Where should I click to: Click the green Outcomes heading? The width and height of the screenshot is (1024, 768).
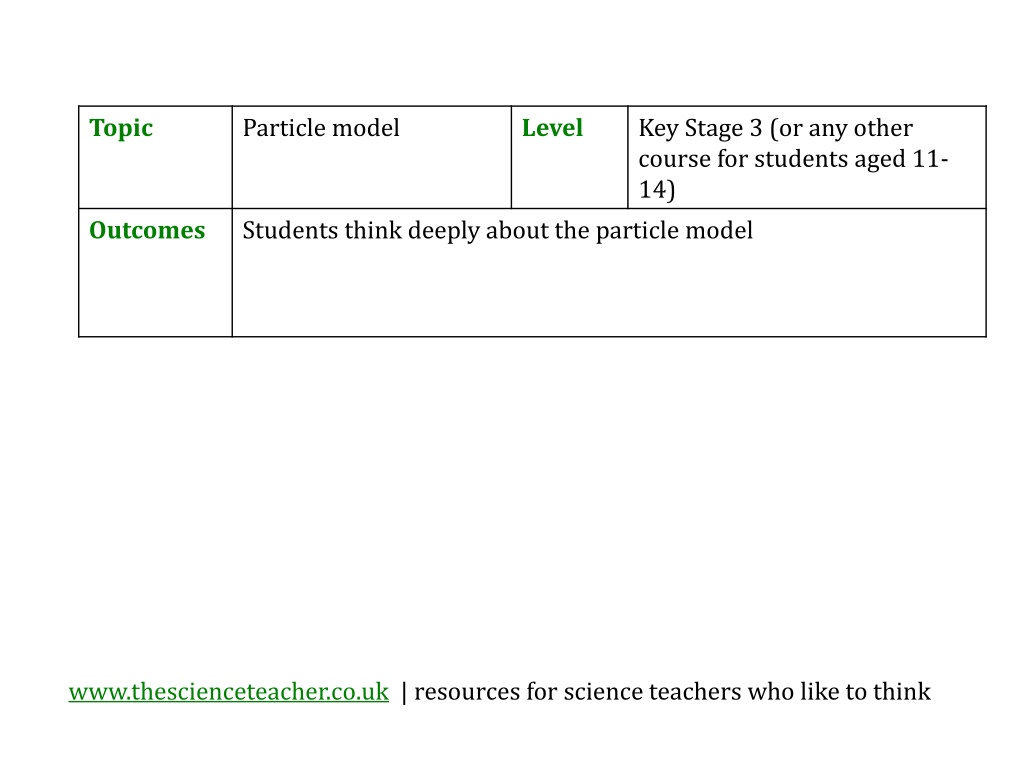(x=147, y=231)
